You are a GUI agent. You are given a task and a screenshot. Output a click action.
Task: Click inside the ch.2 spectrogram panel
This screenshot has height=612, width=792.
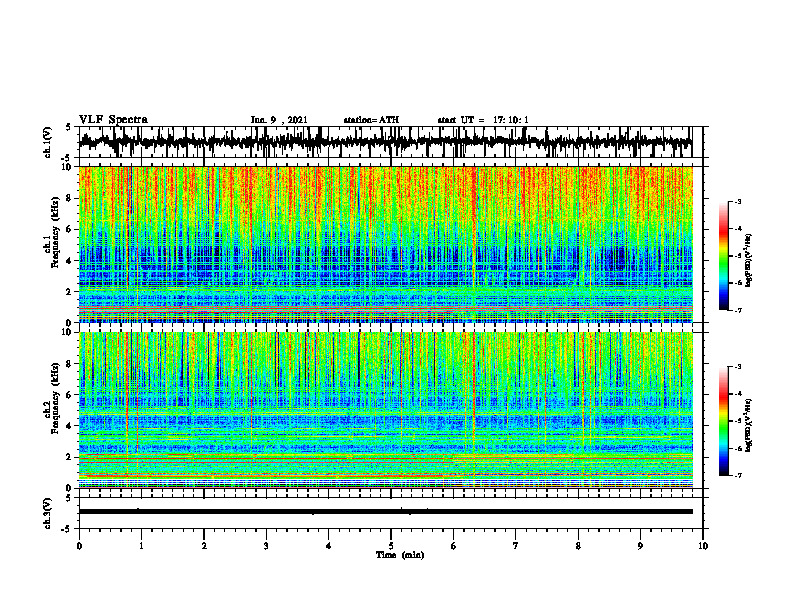click(x=385, y=410)
